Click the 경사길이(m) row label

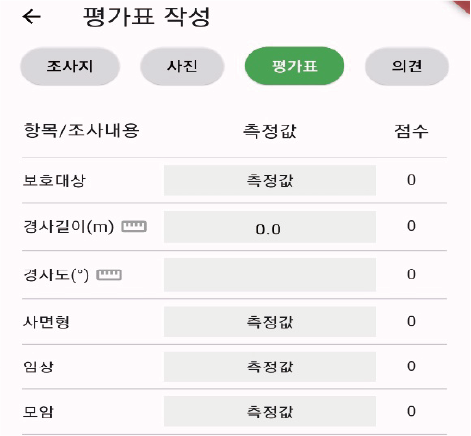click(68, 227)
